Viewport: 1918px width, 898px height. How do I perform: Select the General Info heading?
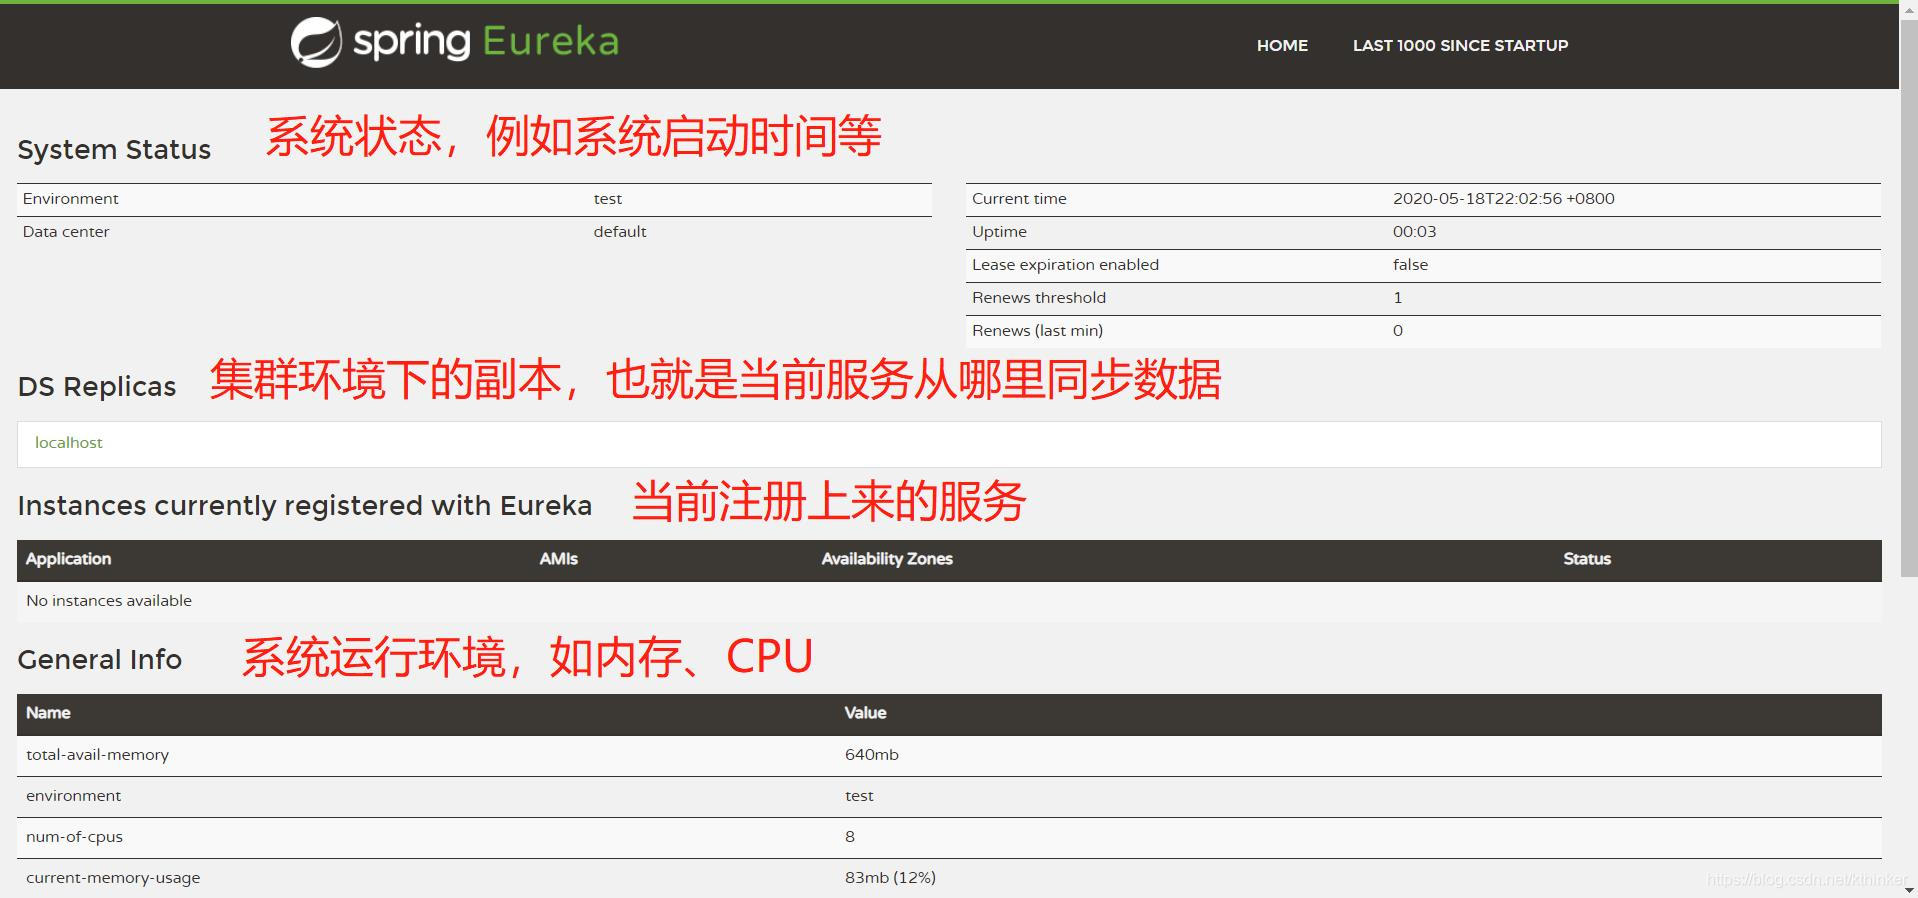[x=100, y=659]
